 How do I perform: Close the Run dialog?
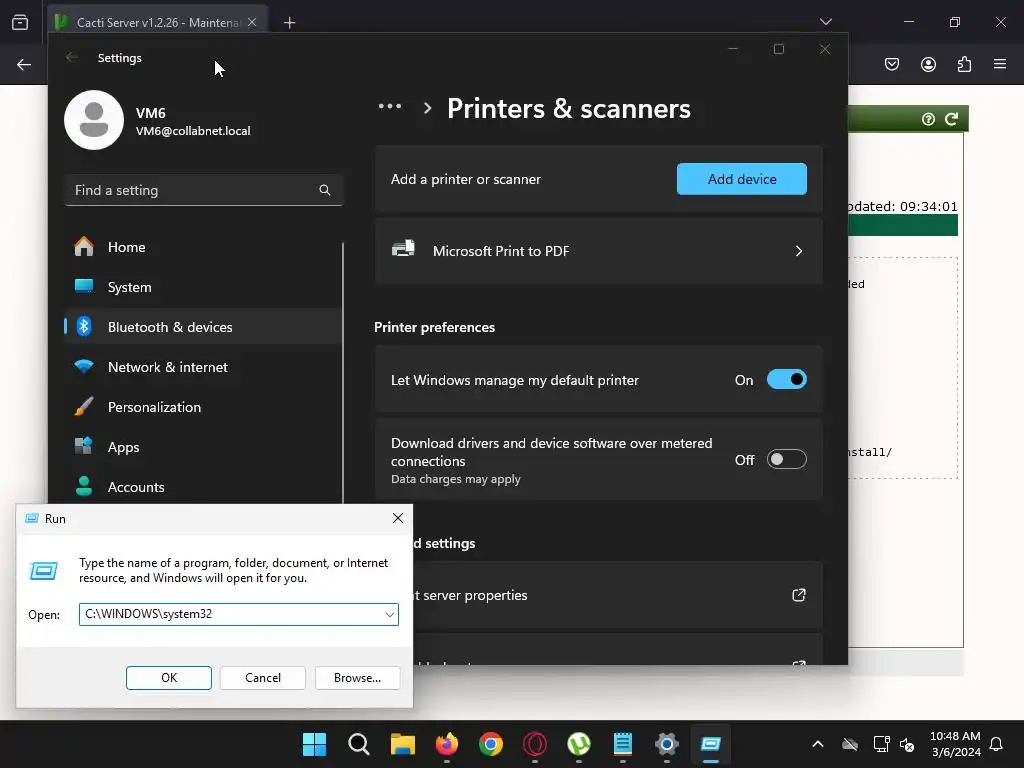click(398, 518)
